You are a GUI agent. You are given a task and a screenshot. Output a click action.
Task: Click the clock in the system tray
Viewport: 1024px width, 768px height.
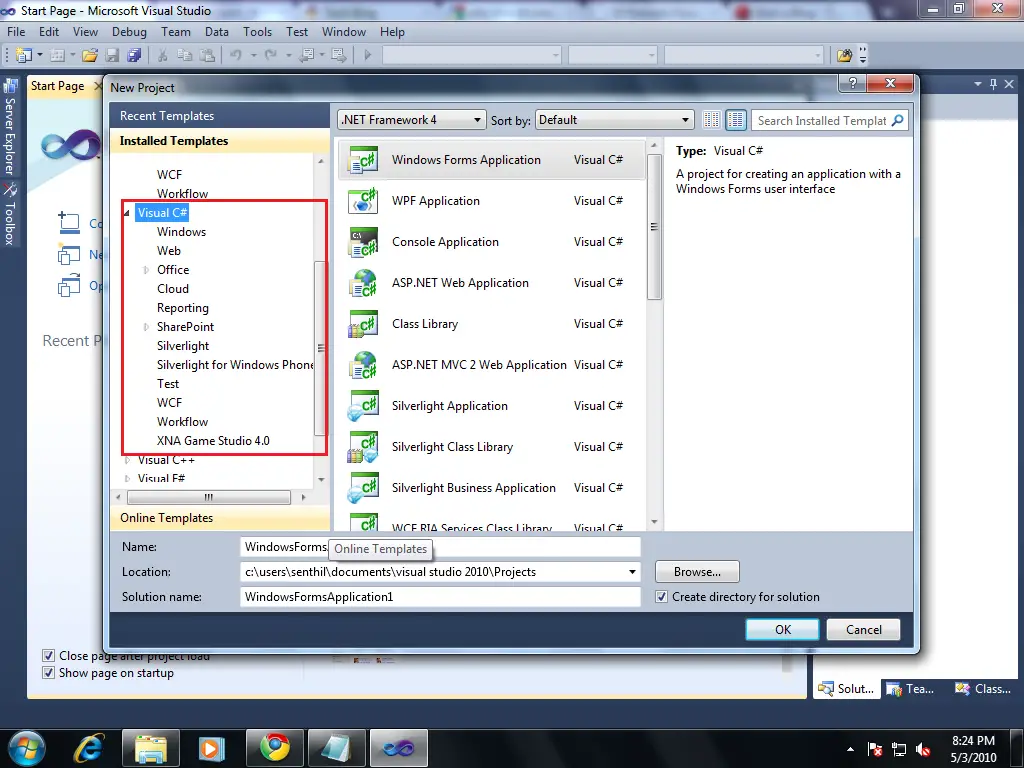click(973, 749)
